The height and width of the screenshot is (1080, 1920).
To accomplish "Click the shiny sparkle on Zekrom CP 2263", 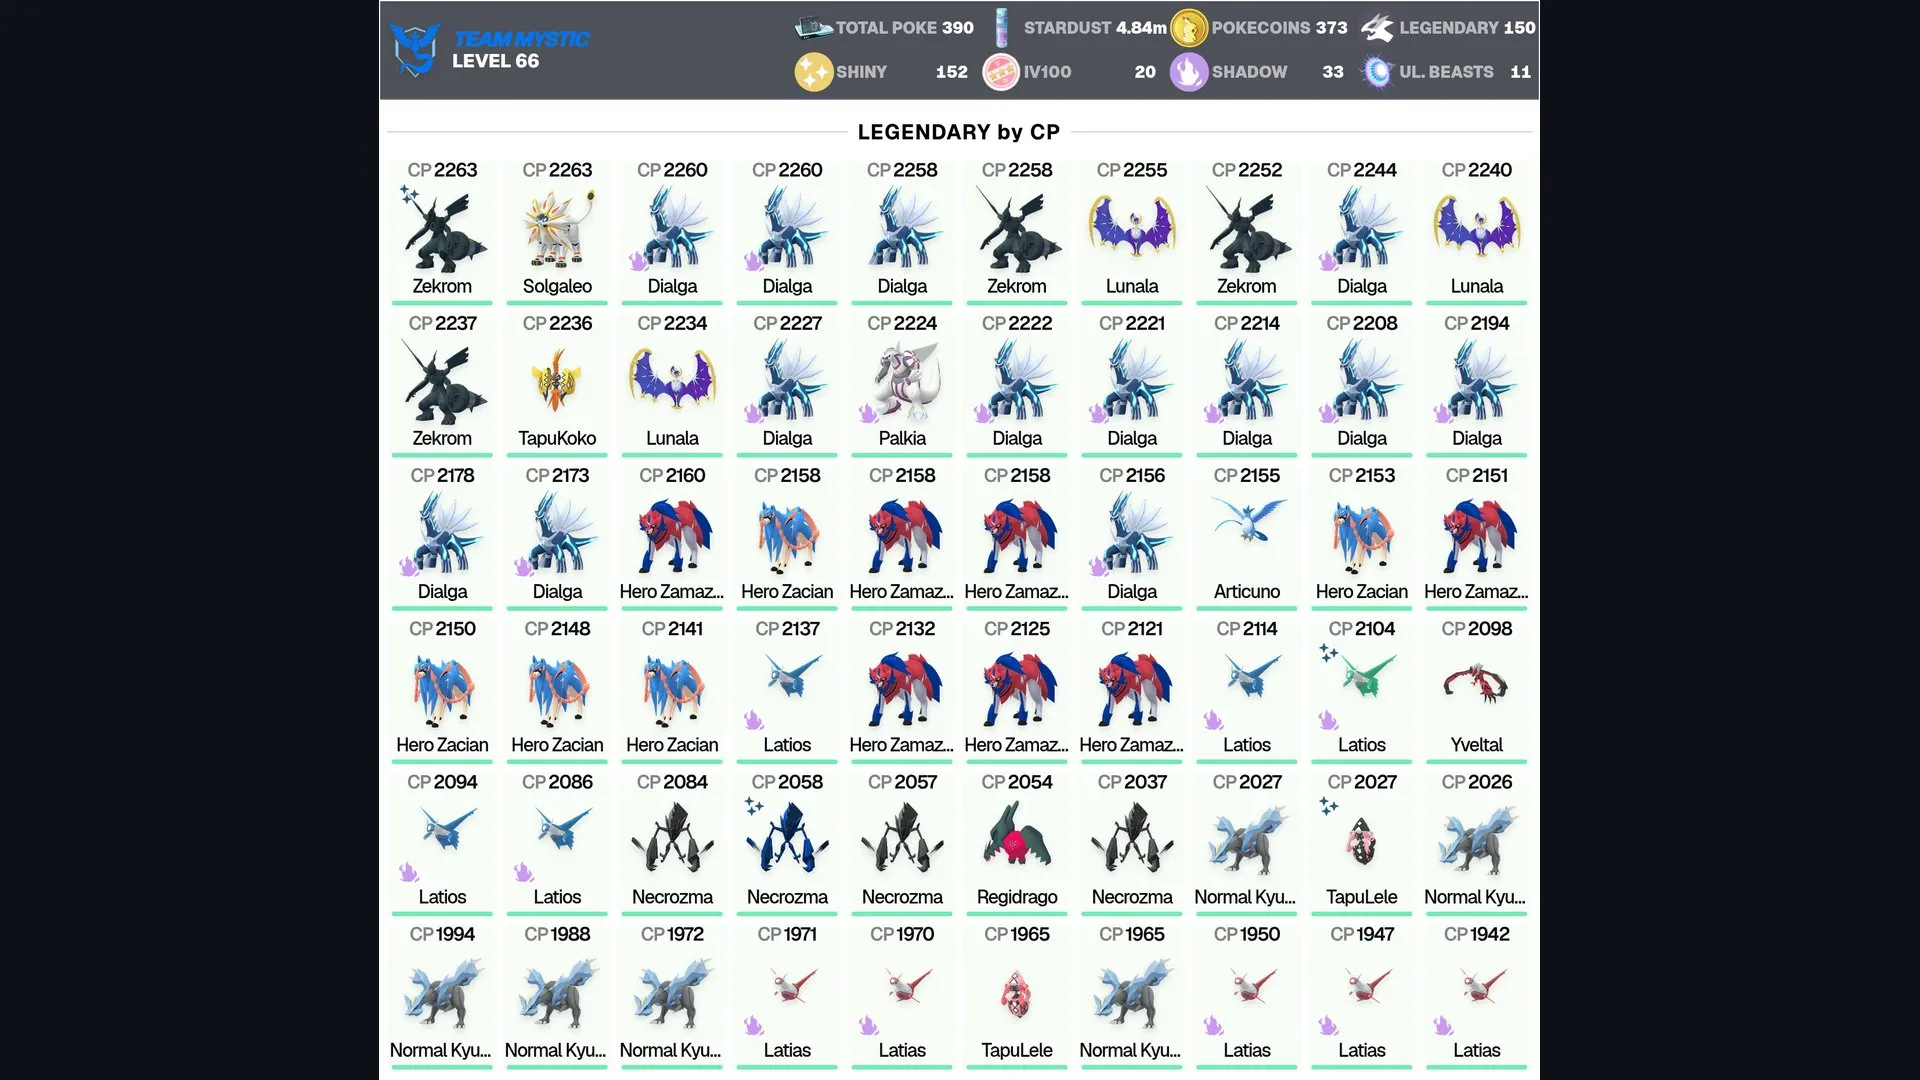I will coord(409,194).
